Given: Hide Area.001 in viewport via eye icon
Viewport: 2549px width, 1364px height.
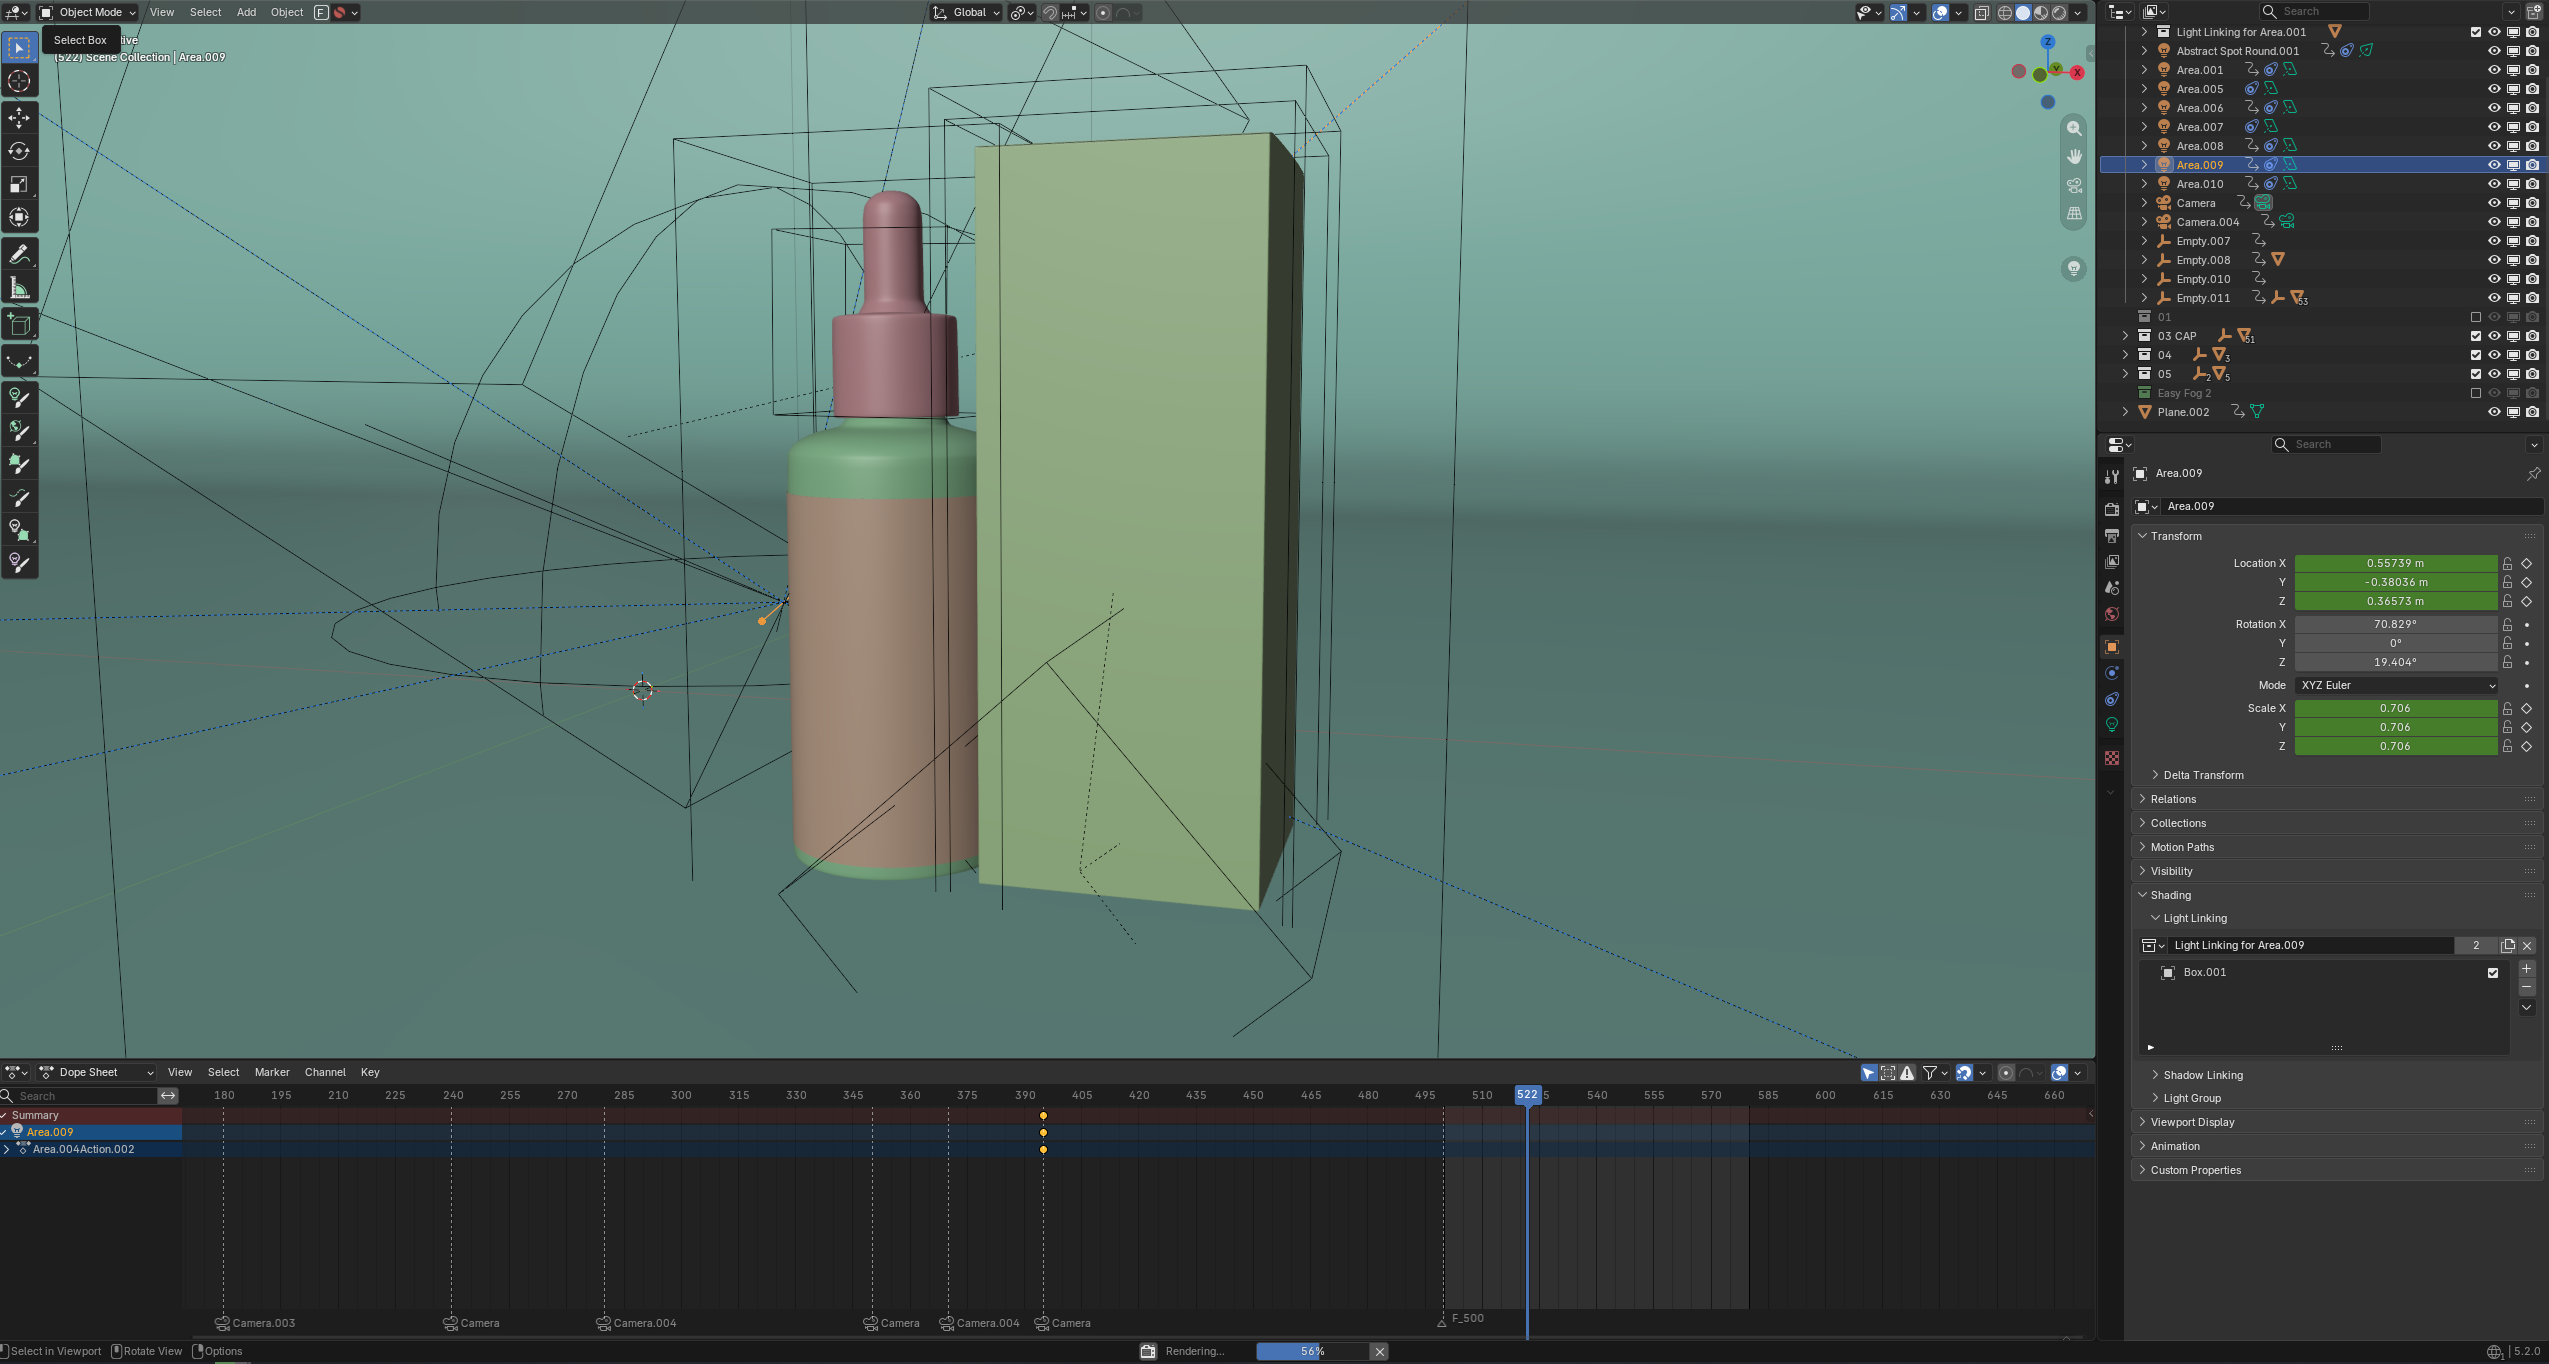Looking at the screenshot, I should (x=2494, y=70).
